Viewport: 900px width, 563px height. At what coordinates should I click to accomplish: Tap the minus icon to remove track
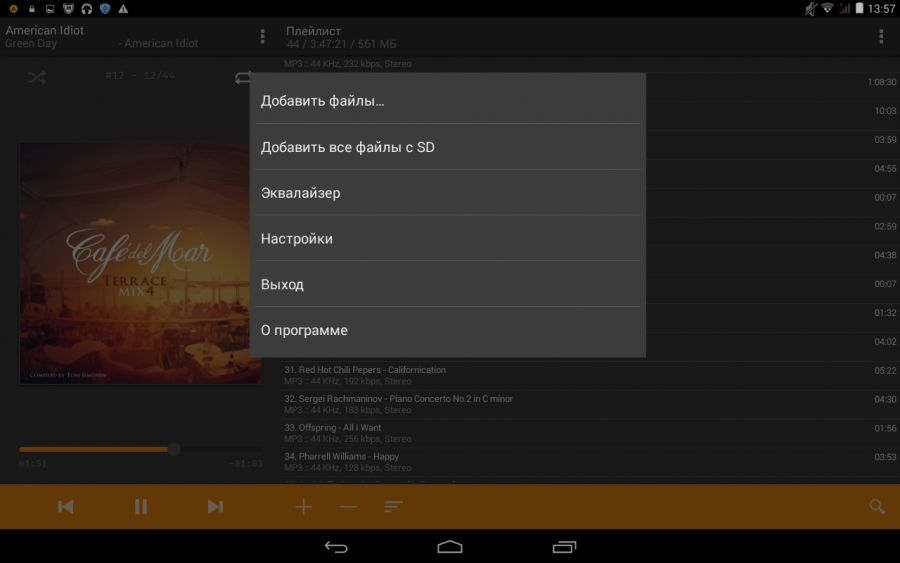pos(348,507)
